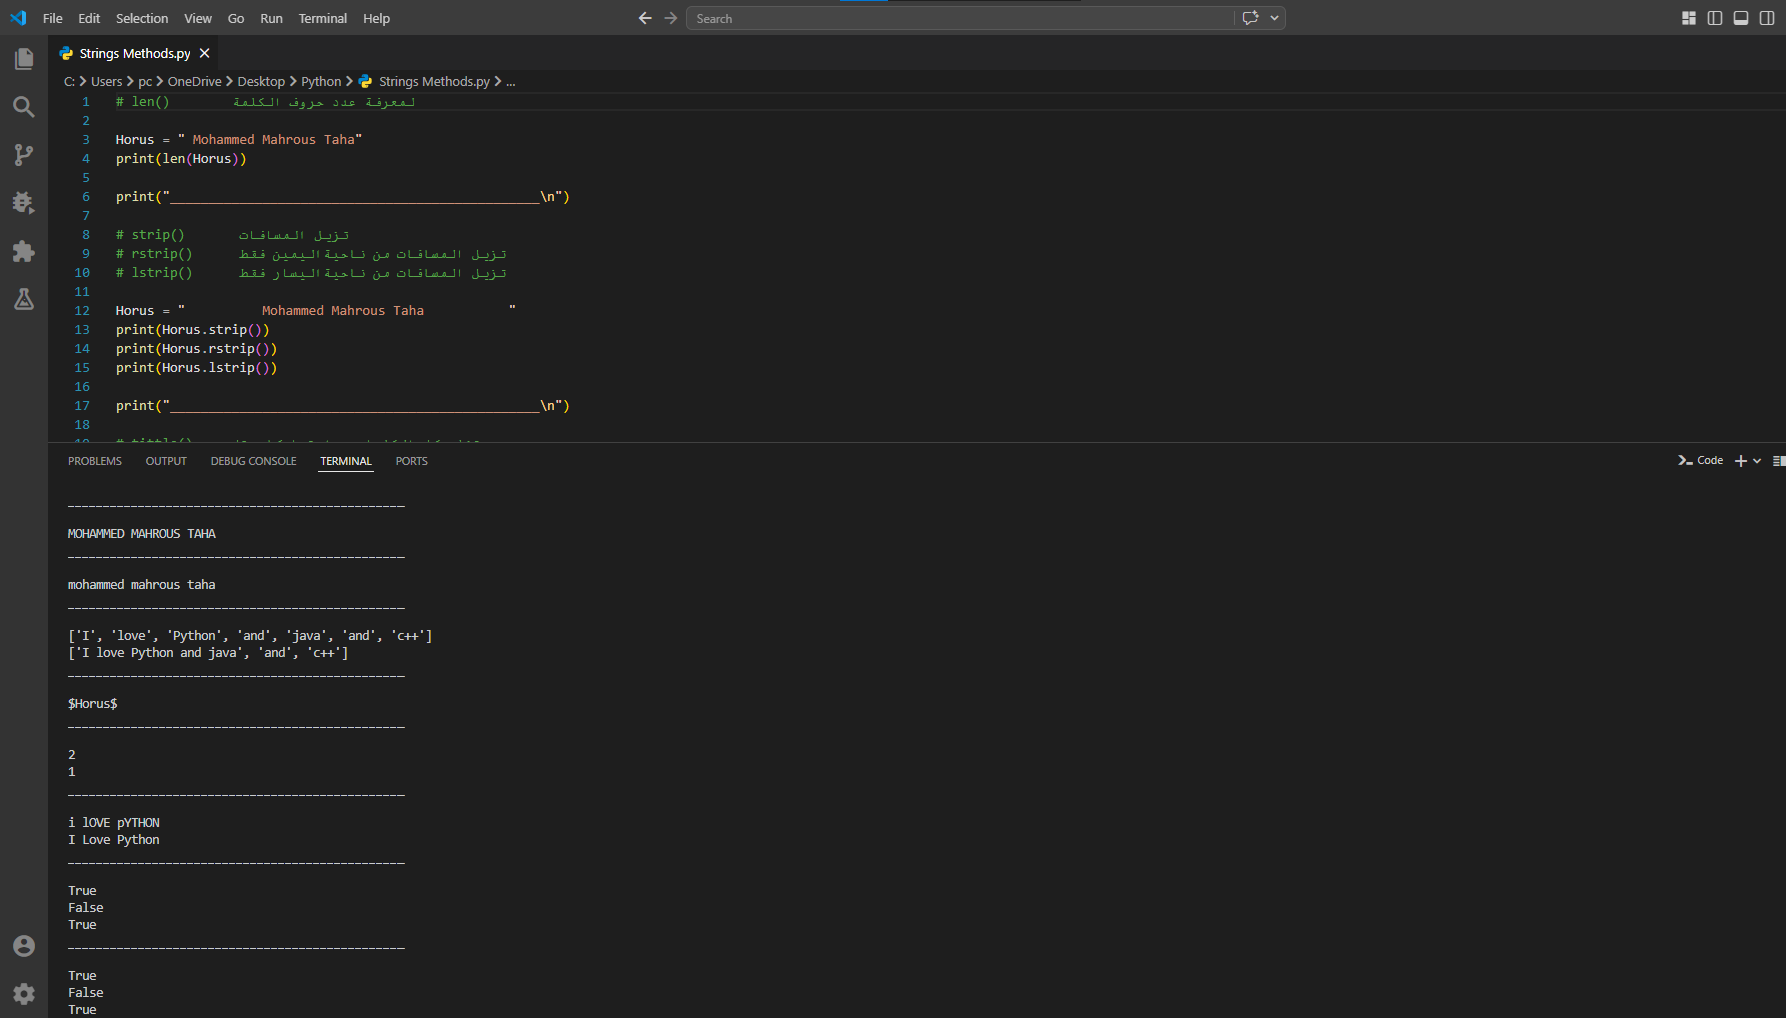Screen dimensions: 1786x1018
Task: Go forward with the right arrow
Action: point(671,18)
